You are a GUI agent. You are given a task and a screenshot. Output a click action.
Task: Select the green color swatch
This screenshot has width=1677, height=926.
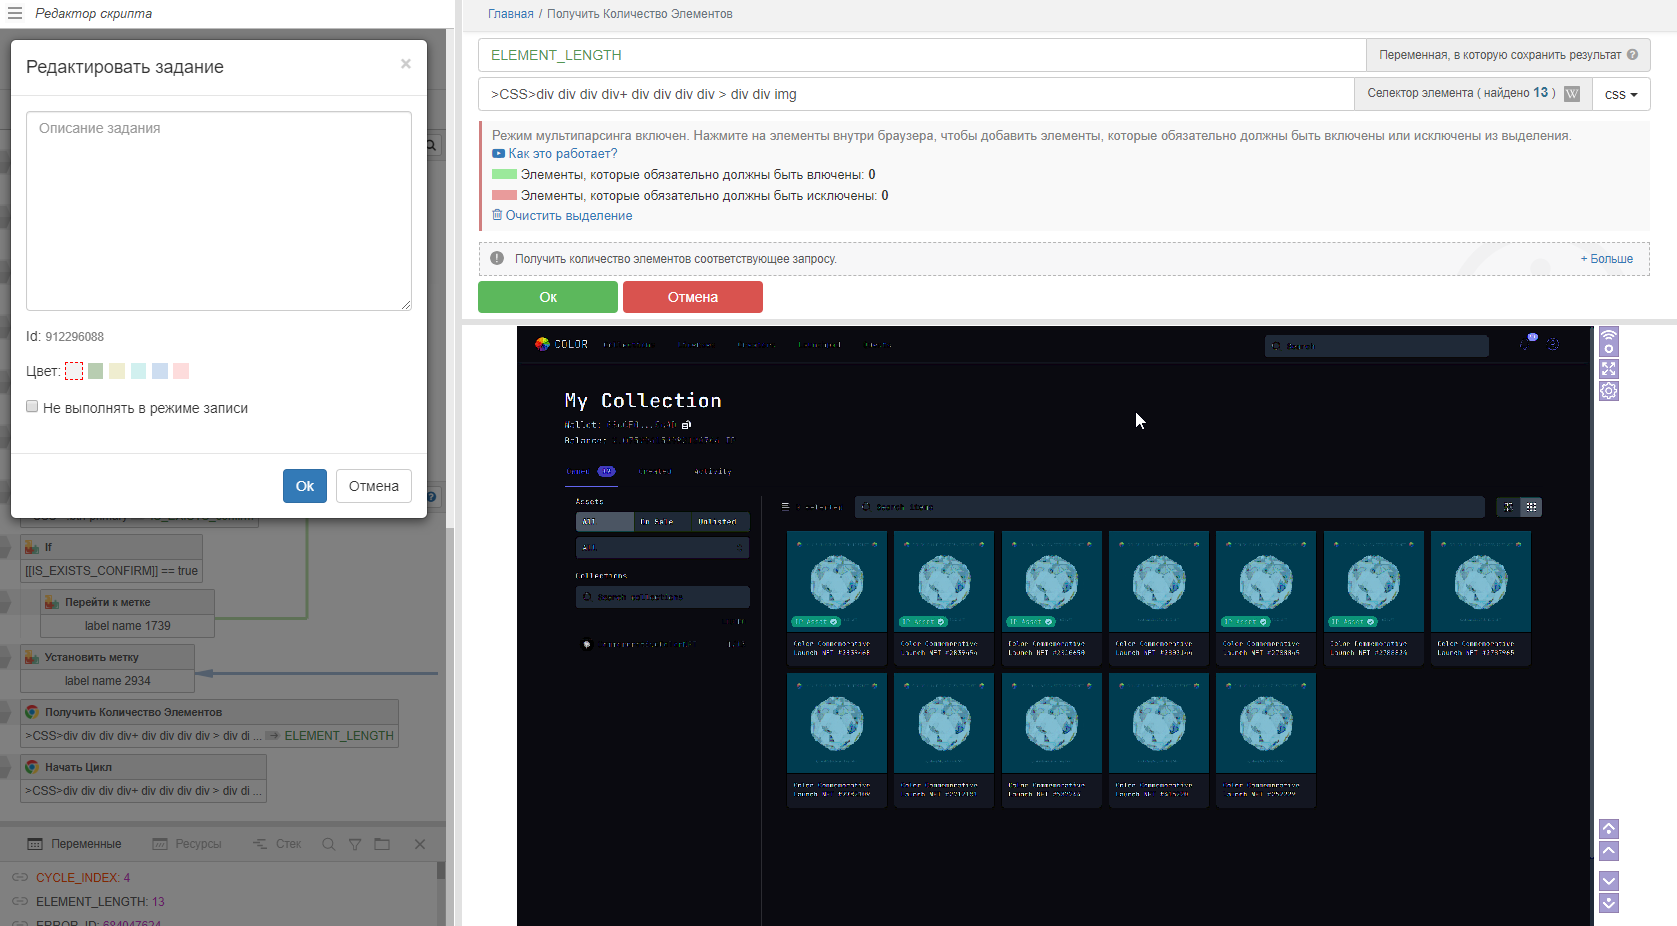[96, 371]
